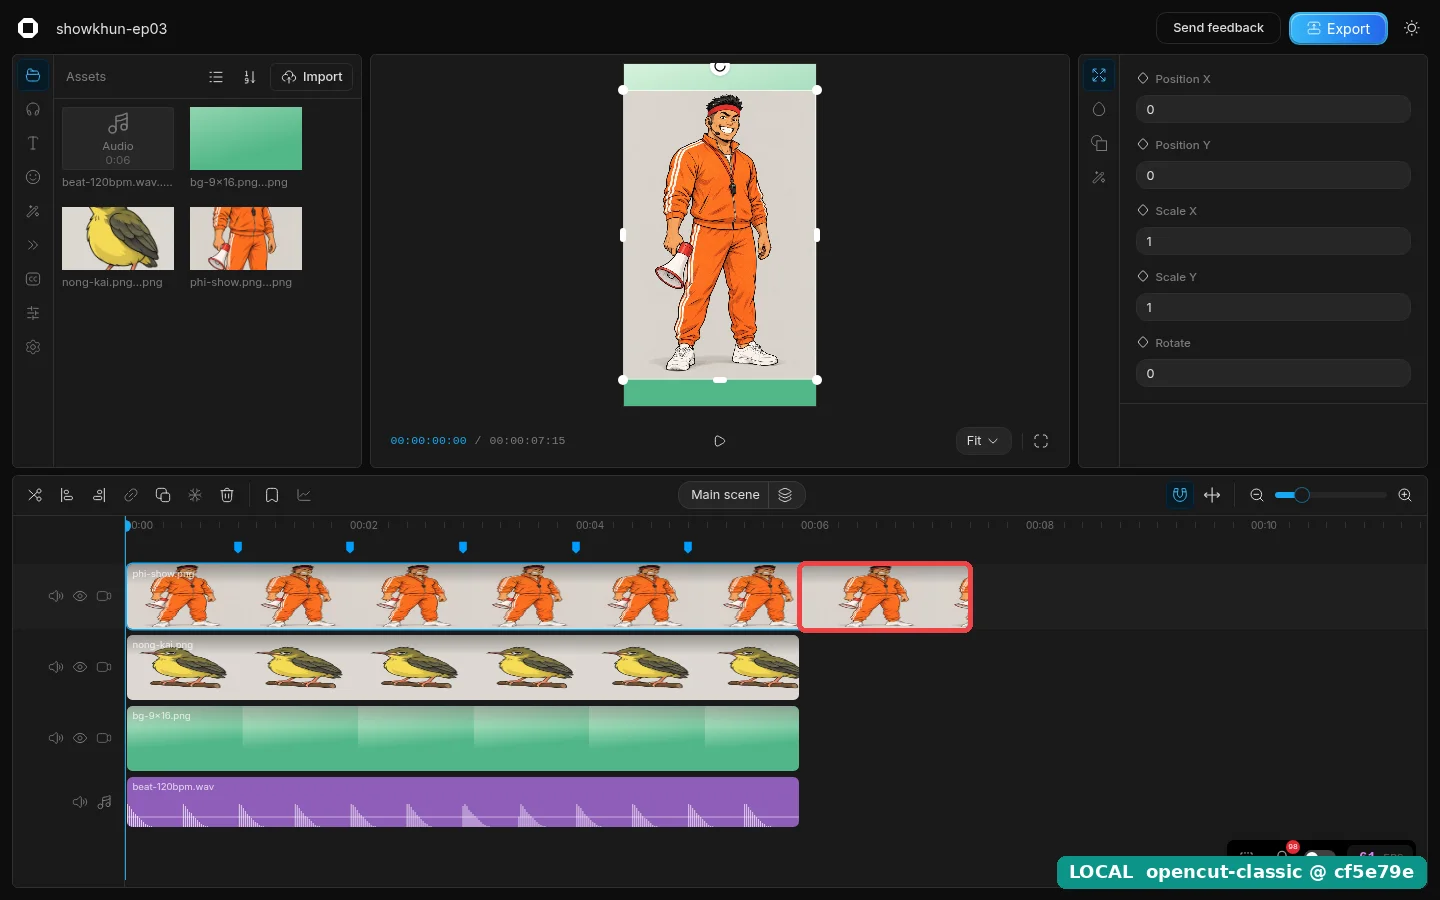
Task: Play the preview
Action: click(x=719, y=441)
